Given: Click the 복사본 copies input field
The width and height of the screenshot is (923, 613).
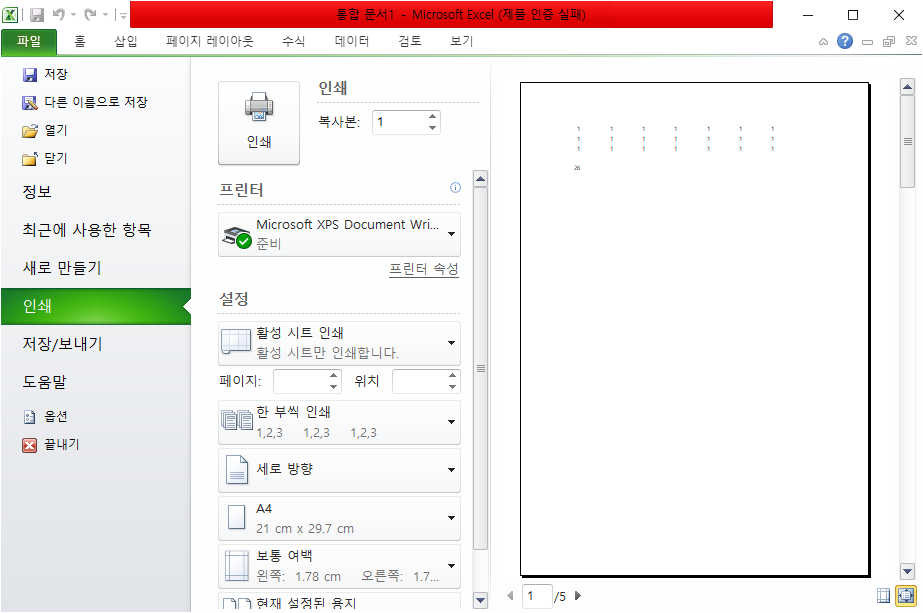Looking at the screenshot, I should [x=400, y=122].
